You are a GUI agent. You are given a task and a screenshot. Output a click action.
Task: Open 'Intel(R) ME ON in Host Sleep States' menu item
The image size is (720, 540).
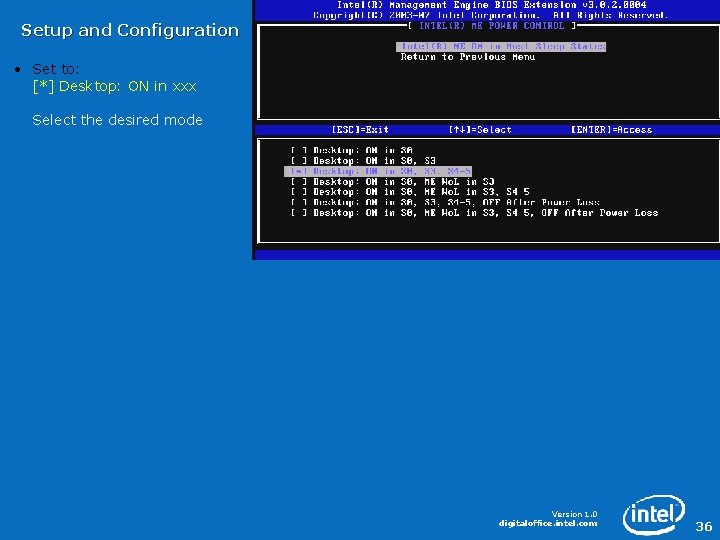click(501, 46)
